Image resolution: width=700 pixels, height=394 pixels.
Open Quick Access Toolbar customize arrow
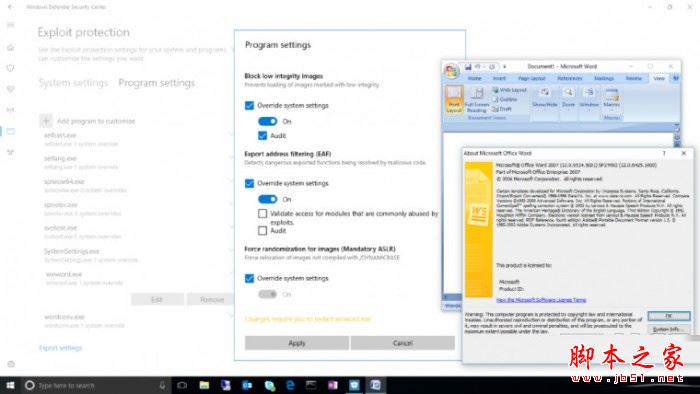click(504, 67)
